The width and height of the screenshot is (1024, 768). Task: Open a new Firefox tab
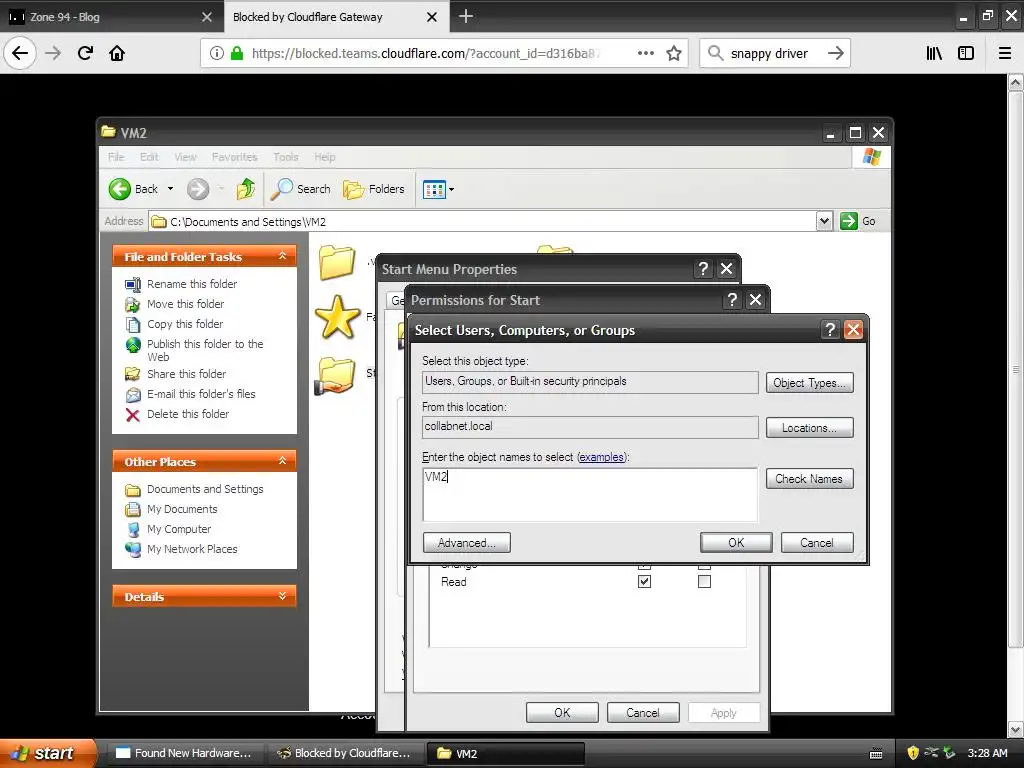point(466,16)
